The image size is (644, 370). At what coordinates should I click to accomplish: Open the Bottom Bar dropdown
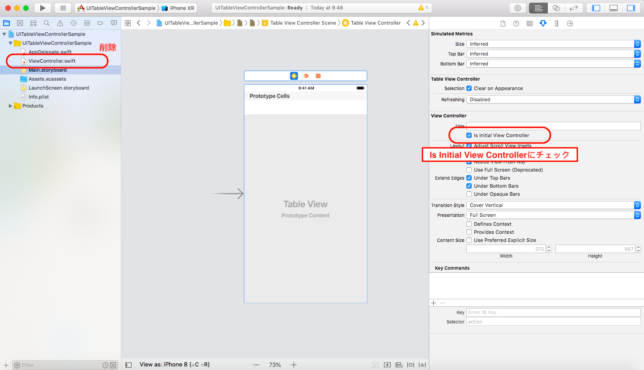coord(553,64)
